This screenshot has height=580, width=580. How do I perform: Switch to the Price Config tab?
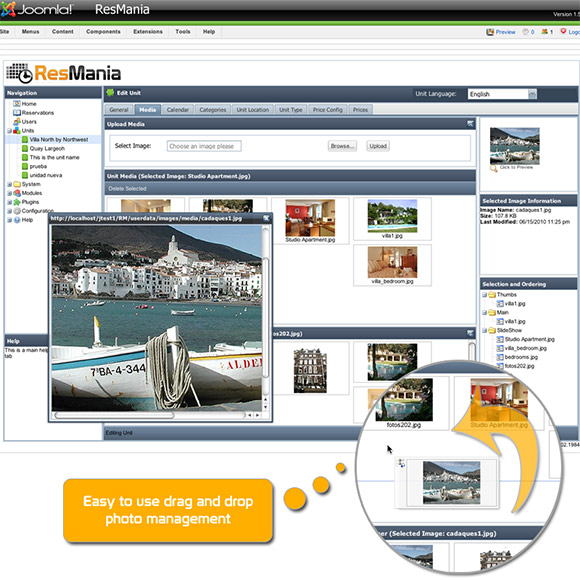click(328, 109)
